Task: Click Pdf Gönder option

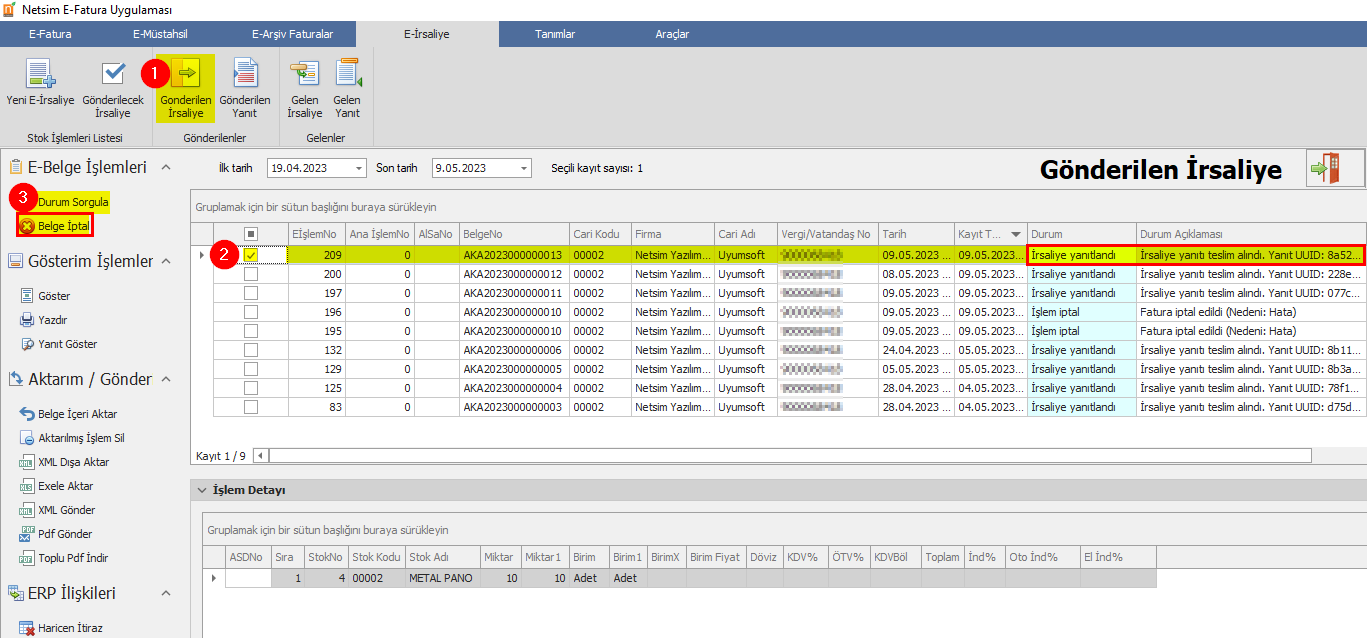Action: click(x=56, y=534)
